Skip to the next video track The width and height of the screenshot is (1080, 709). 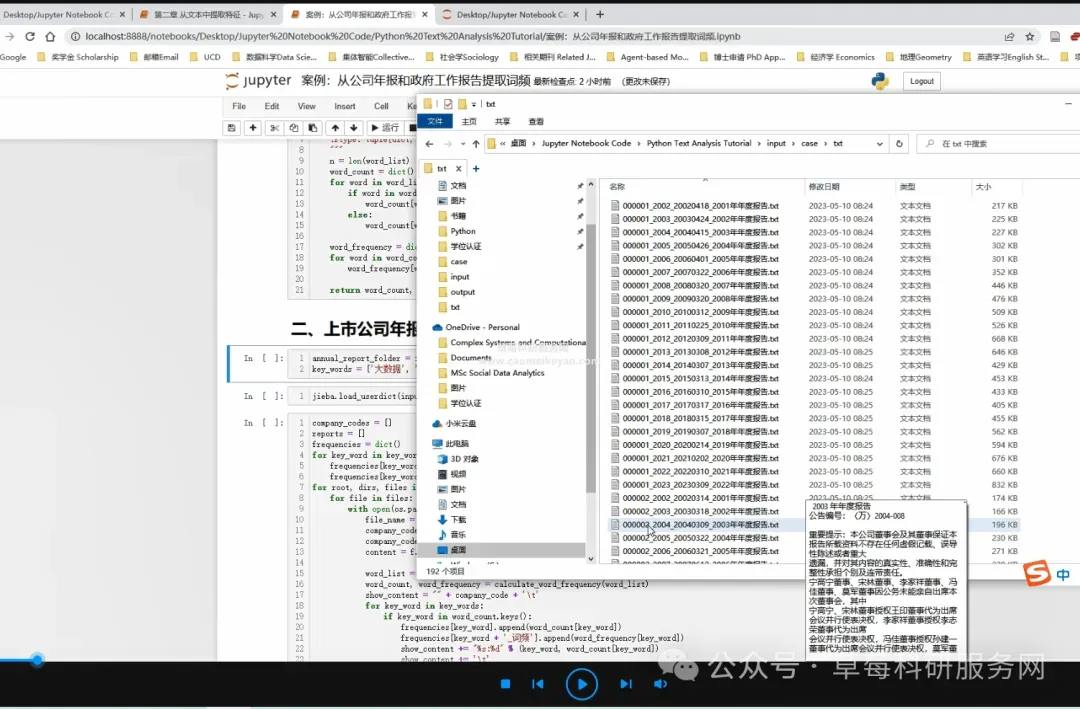[x=625, y=684]
